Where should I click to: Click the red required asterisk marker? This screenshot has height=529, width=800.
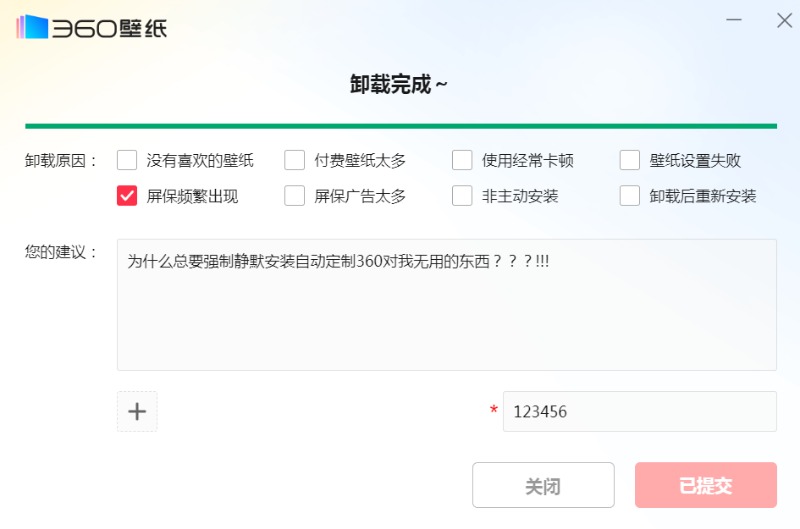(493, 410)
